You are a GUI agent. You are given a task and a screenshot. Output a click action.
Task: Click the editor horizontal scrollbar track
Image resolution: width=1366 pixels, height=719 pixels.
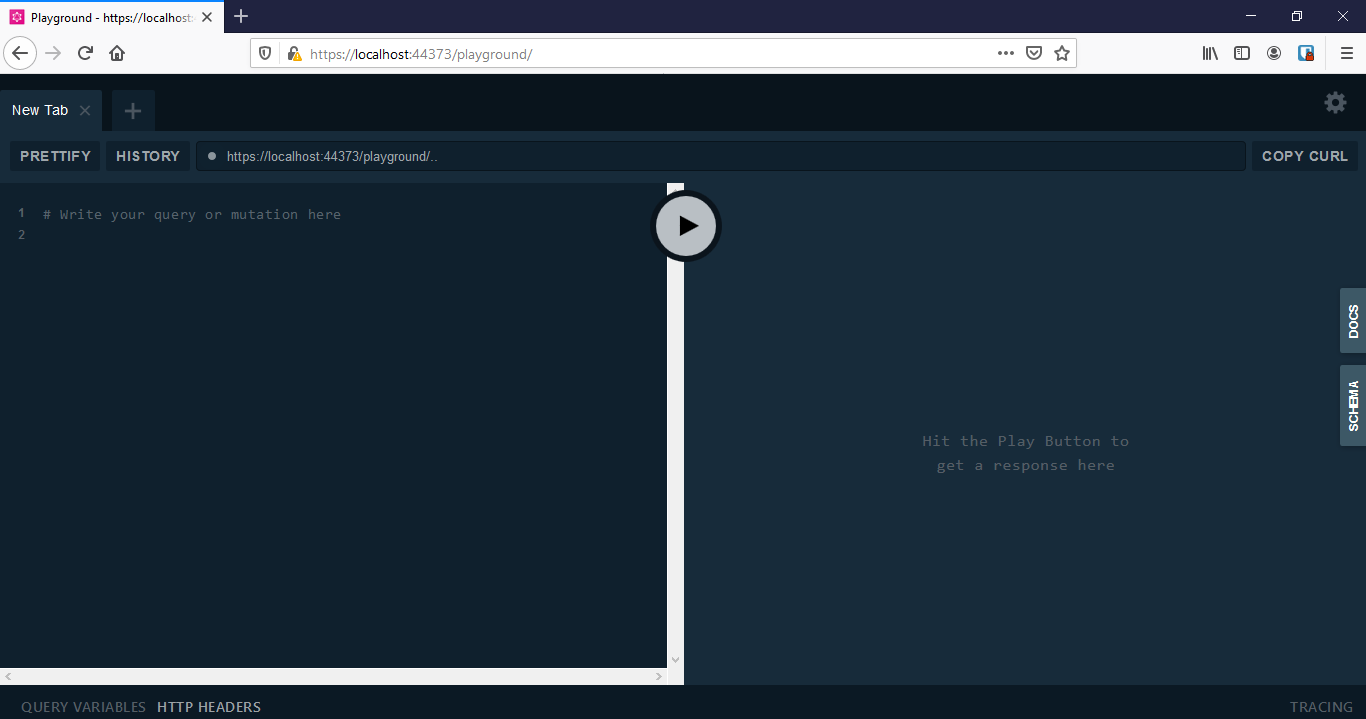tap(333, 676)
